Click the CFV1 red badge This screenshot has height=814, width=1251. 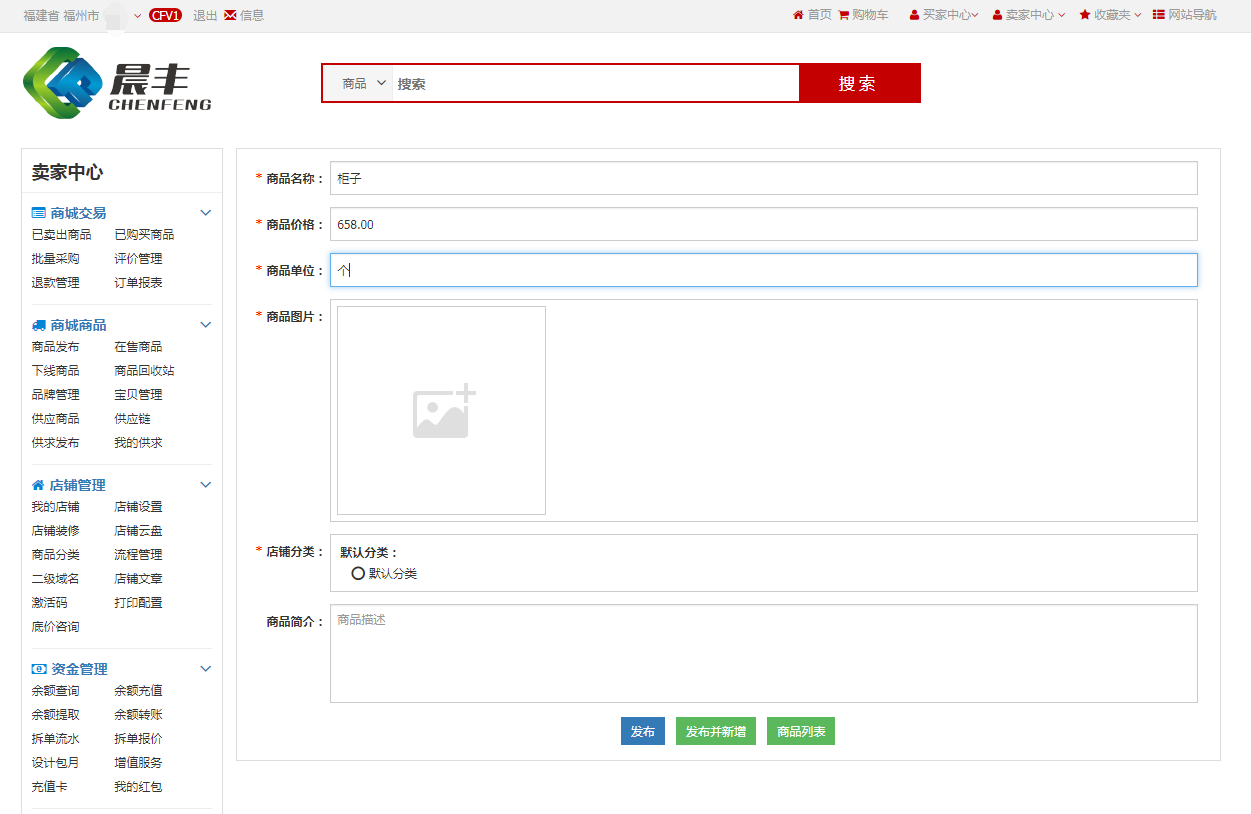click(165, 15)
